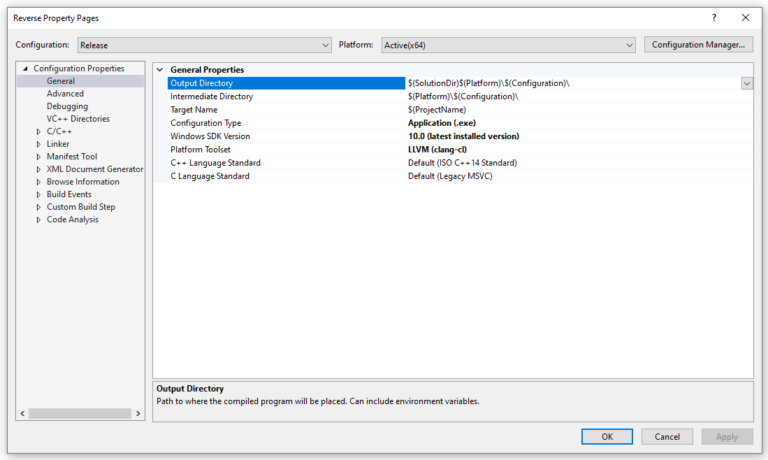Click the Help question mark icon
This screenshot has height=460, width=768.
tap(713, 18)
